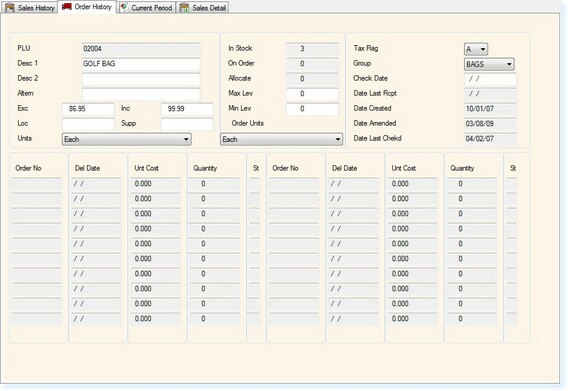Click the Date Last Rcpt field

point(490,94)
